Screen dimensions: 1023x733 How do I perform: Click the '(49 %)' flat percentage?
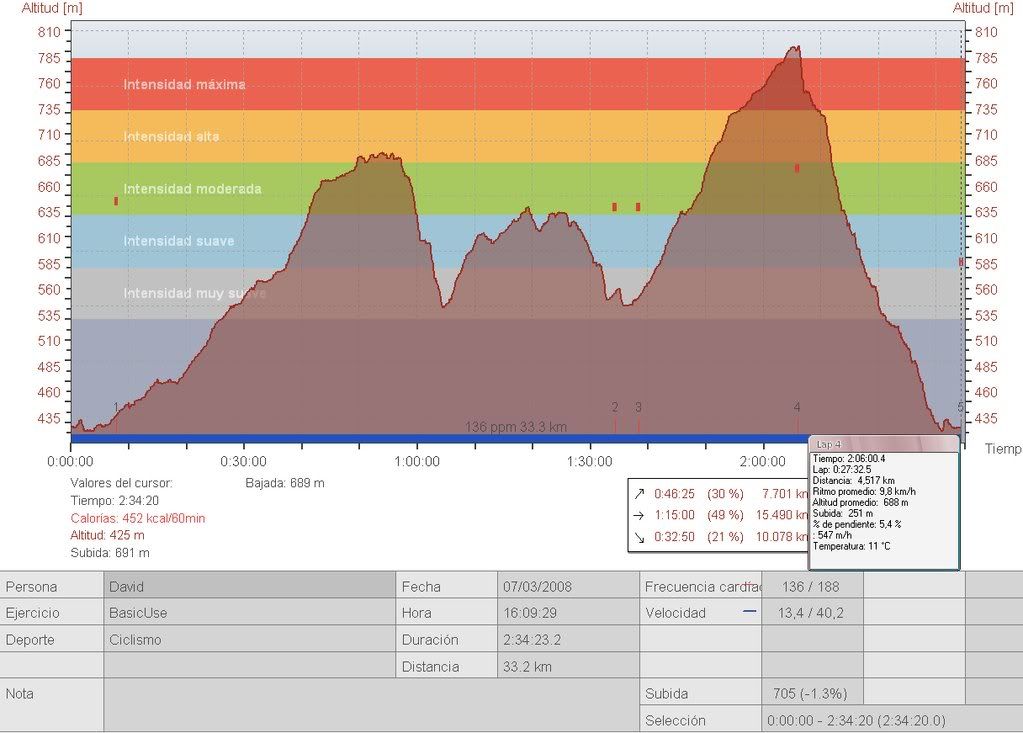[x=725, y=515]
